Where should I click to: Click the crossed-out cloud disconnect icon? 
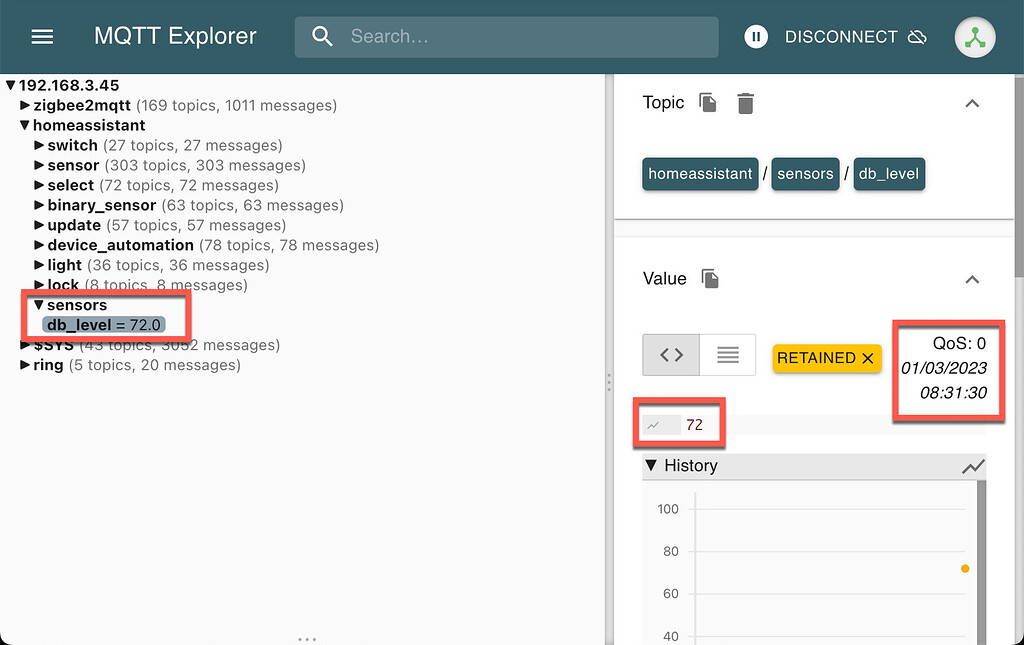pos(917,37)
